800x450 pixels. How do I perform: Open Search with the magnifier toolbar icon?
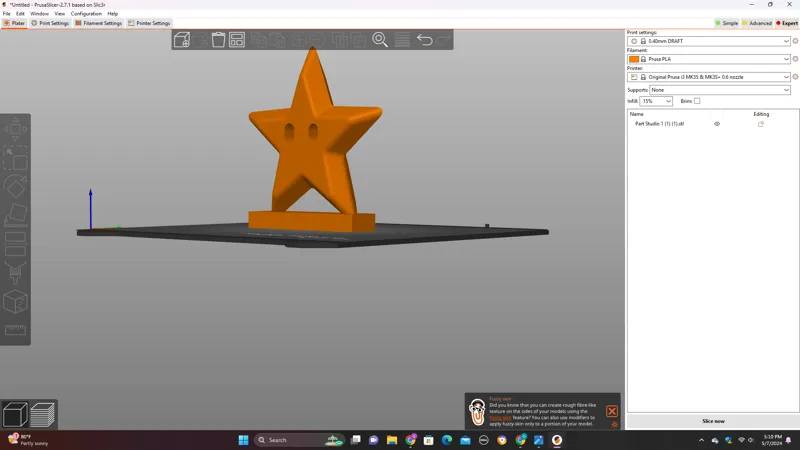click(380, 40)
